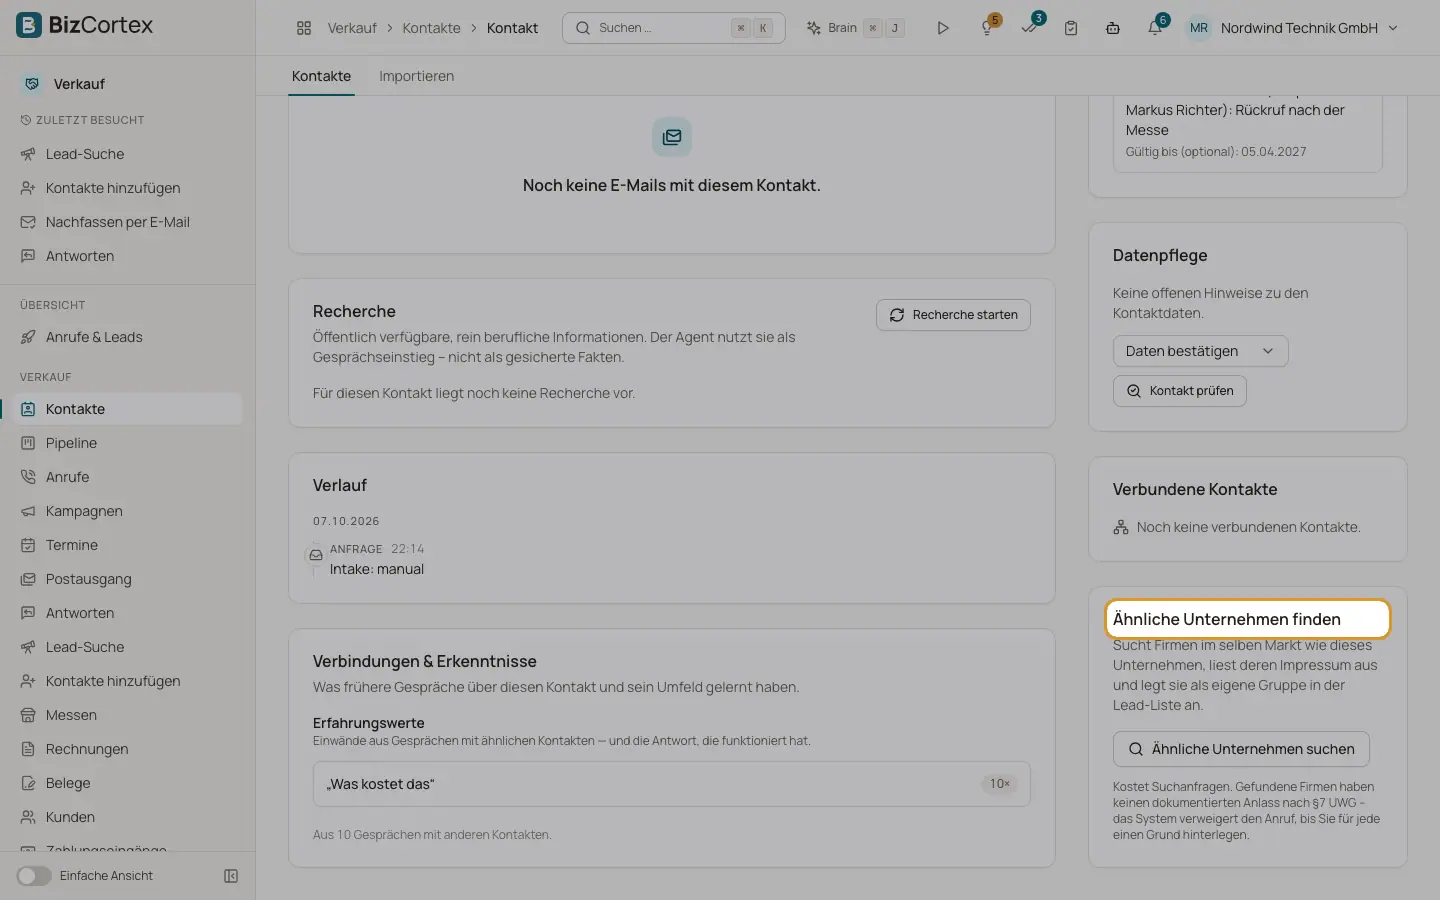Expand the „Was kostet das“ objection row

(671, 784)
